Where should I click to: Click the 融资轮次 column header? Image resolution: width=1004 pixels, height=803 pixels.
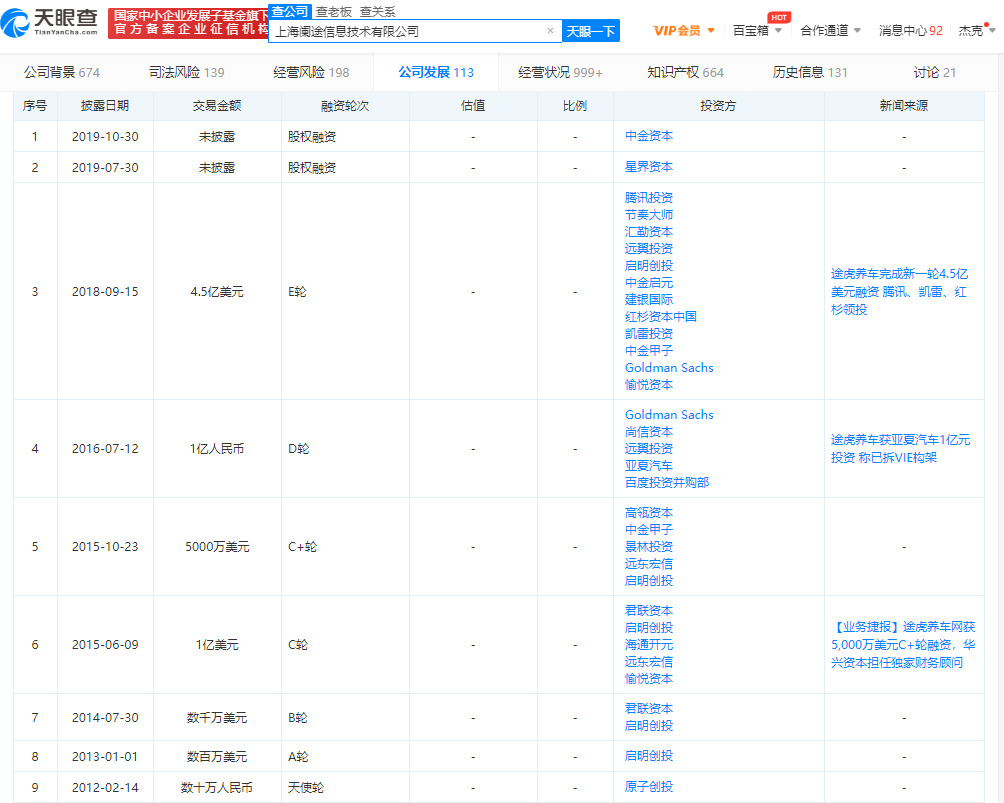click(x=345, y=106)
